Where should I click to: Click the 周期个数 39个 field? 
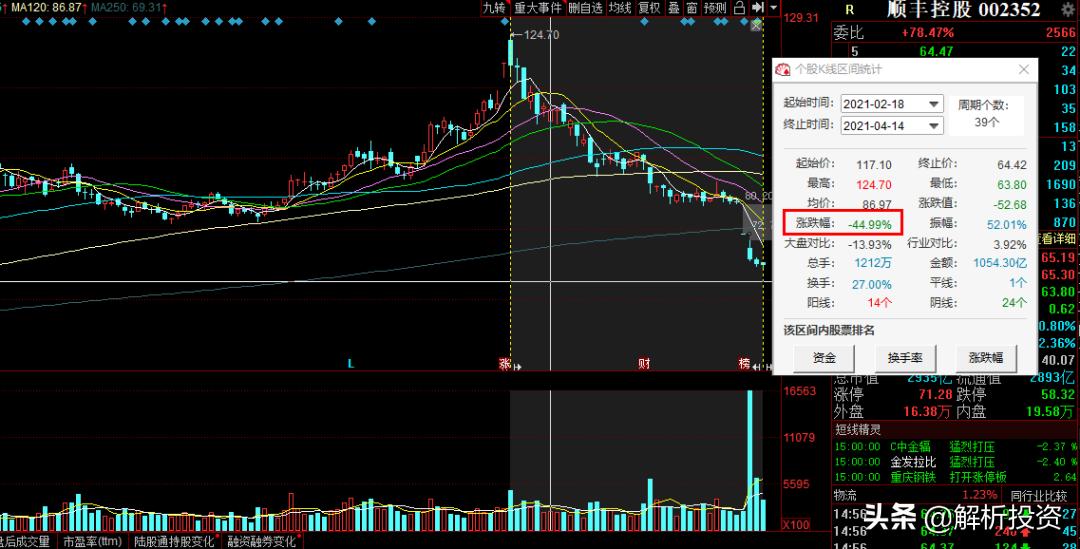pos(986,114)
